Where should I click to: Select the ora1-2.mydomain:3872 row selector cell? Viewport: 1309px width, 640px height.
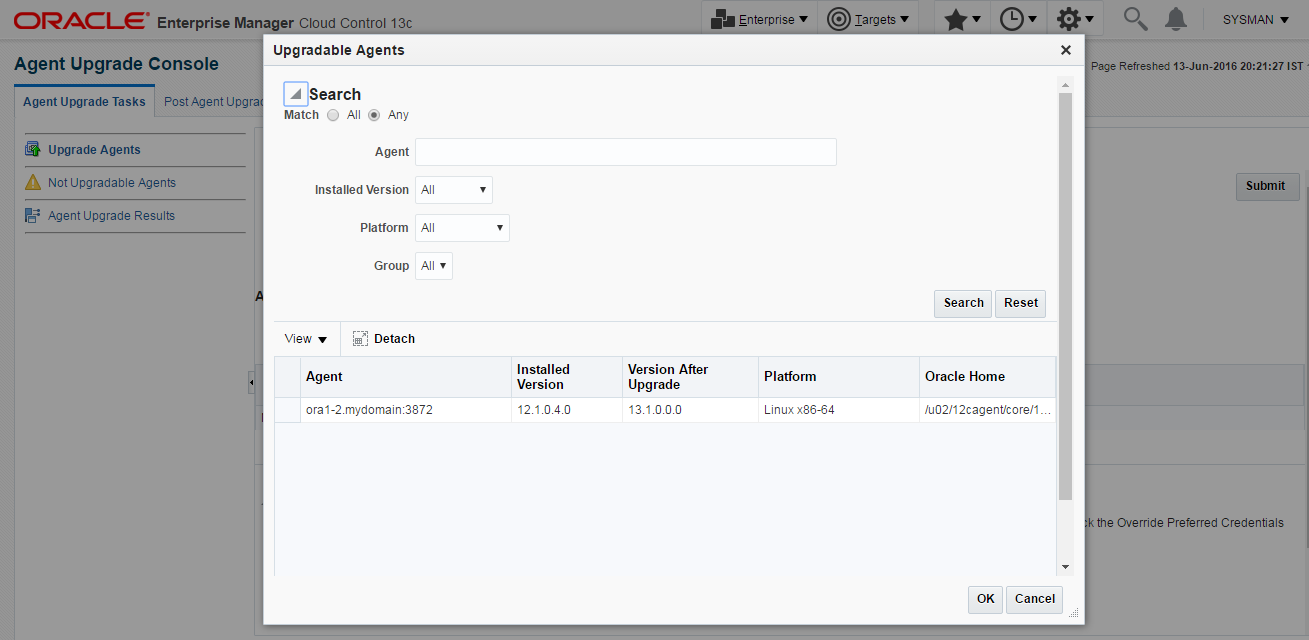[x=288, y=410]
